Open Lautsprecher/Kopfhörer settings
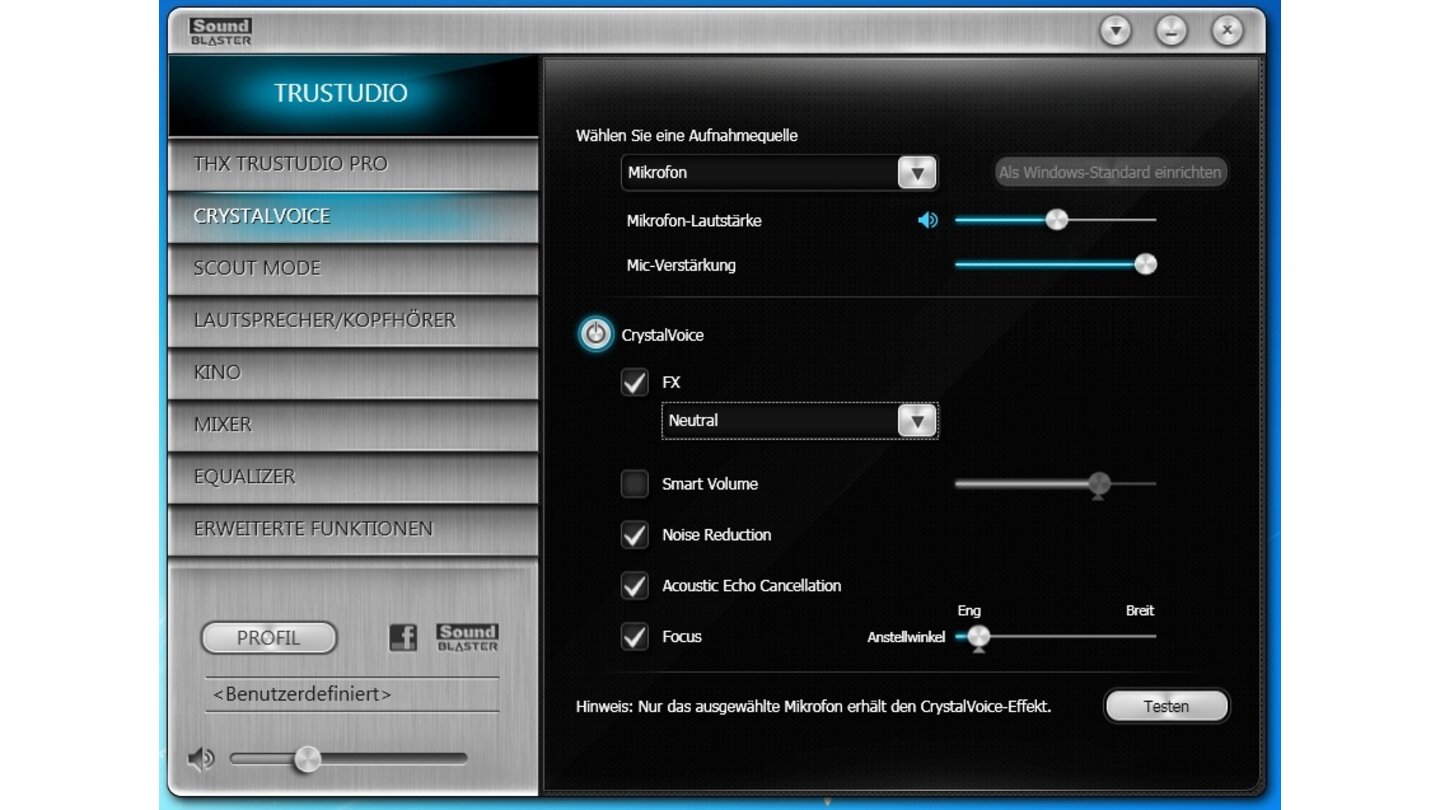The width and height of the screenshot is (1440, 810). pos(353,320)
